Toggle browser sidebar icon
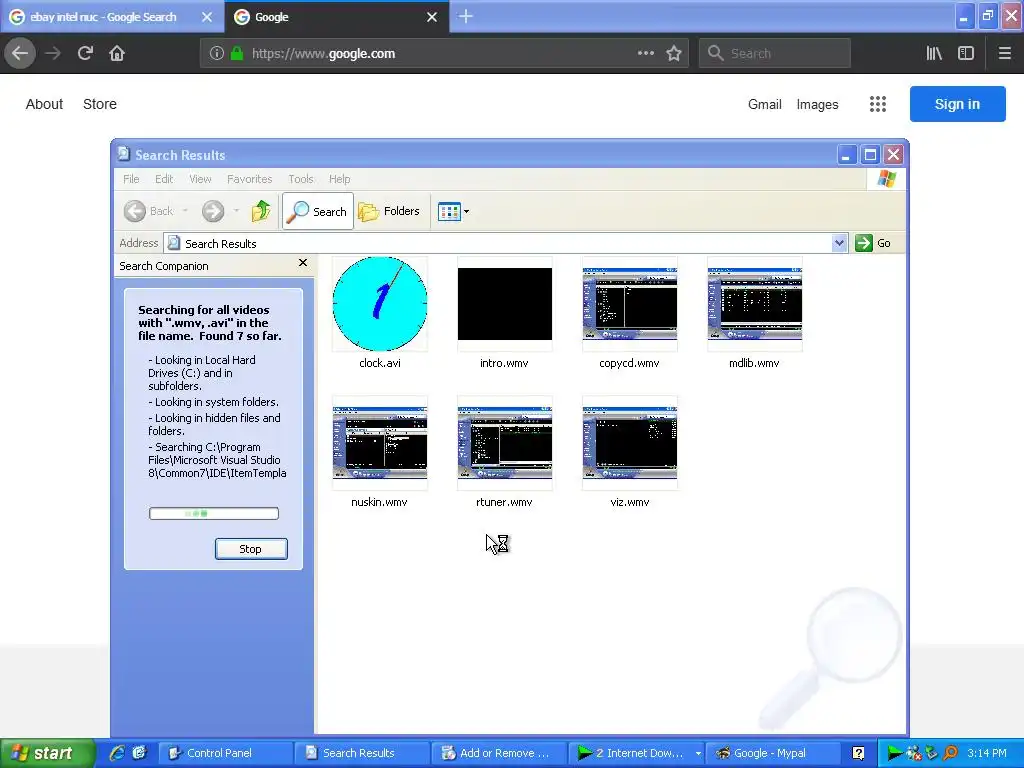 (x=966, y=54)
